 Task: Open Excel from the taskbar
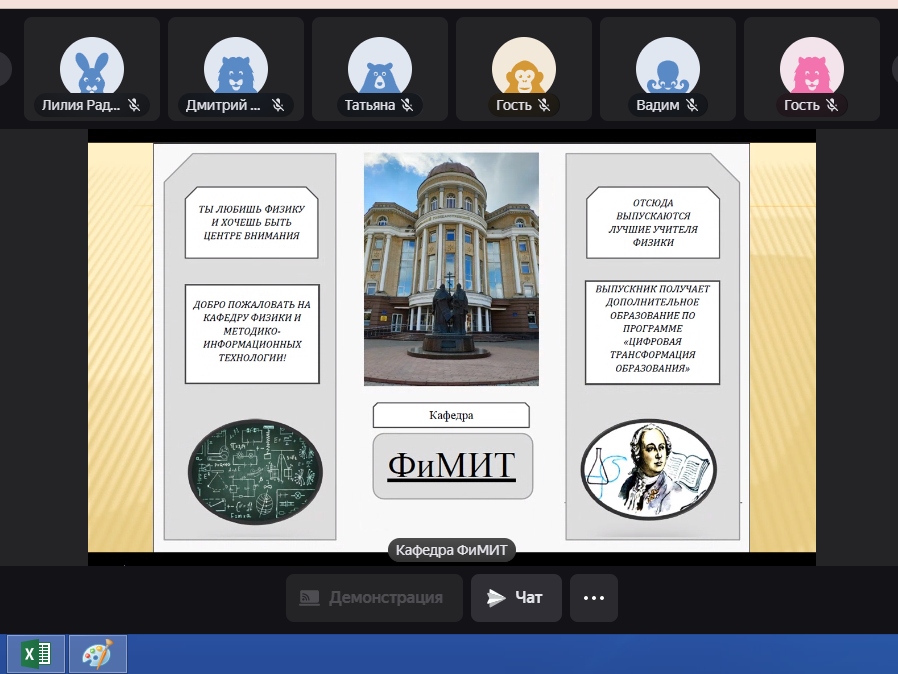(x=36, y=654)
